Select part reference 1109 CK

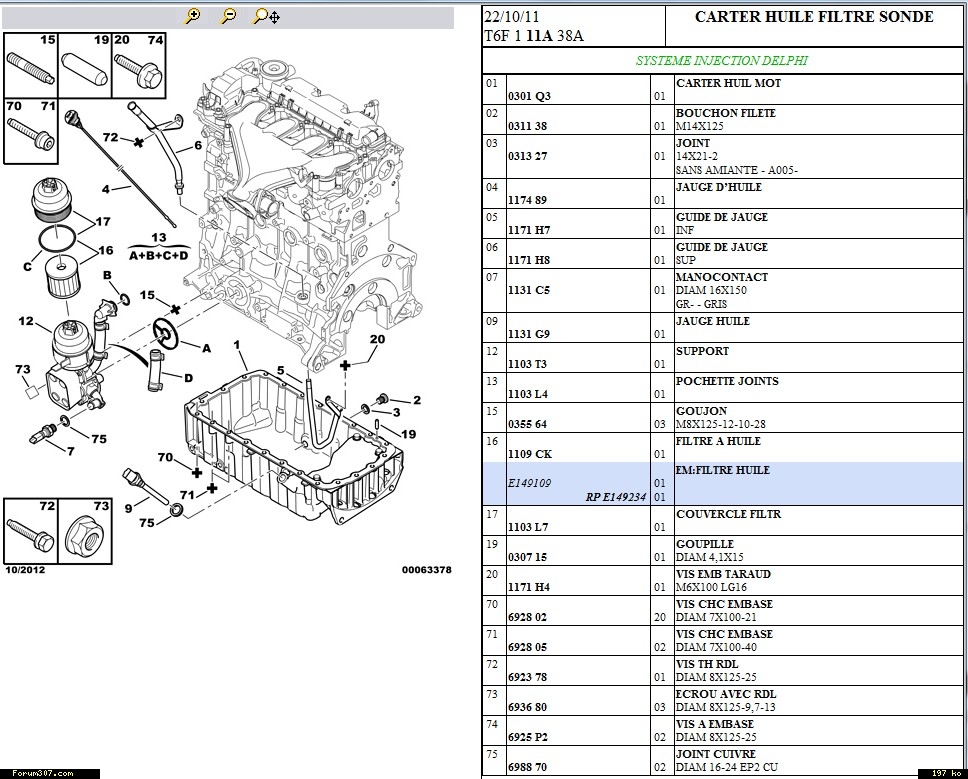click(x=530, y=454)
